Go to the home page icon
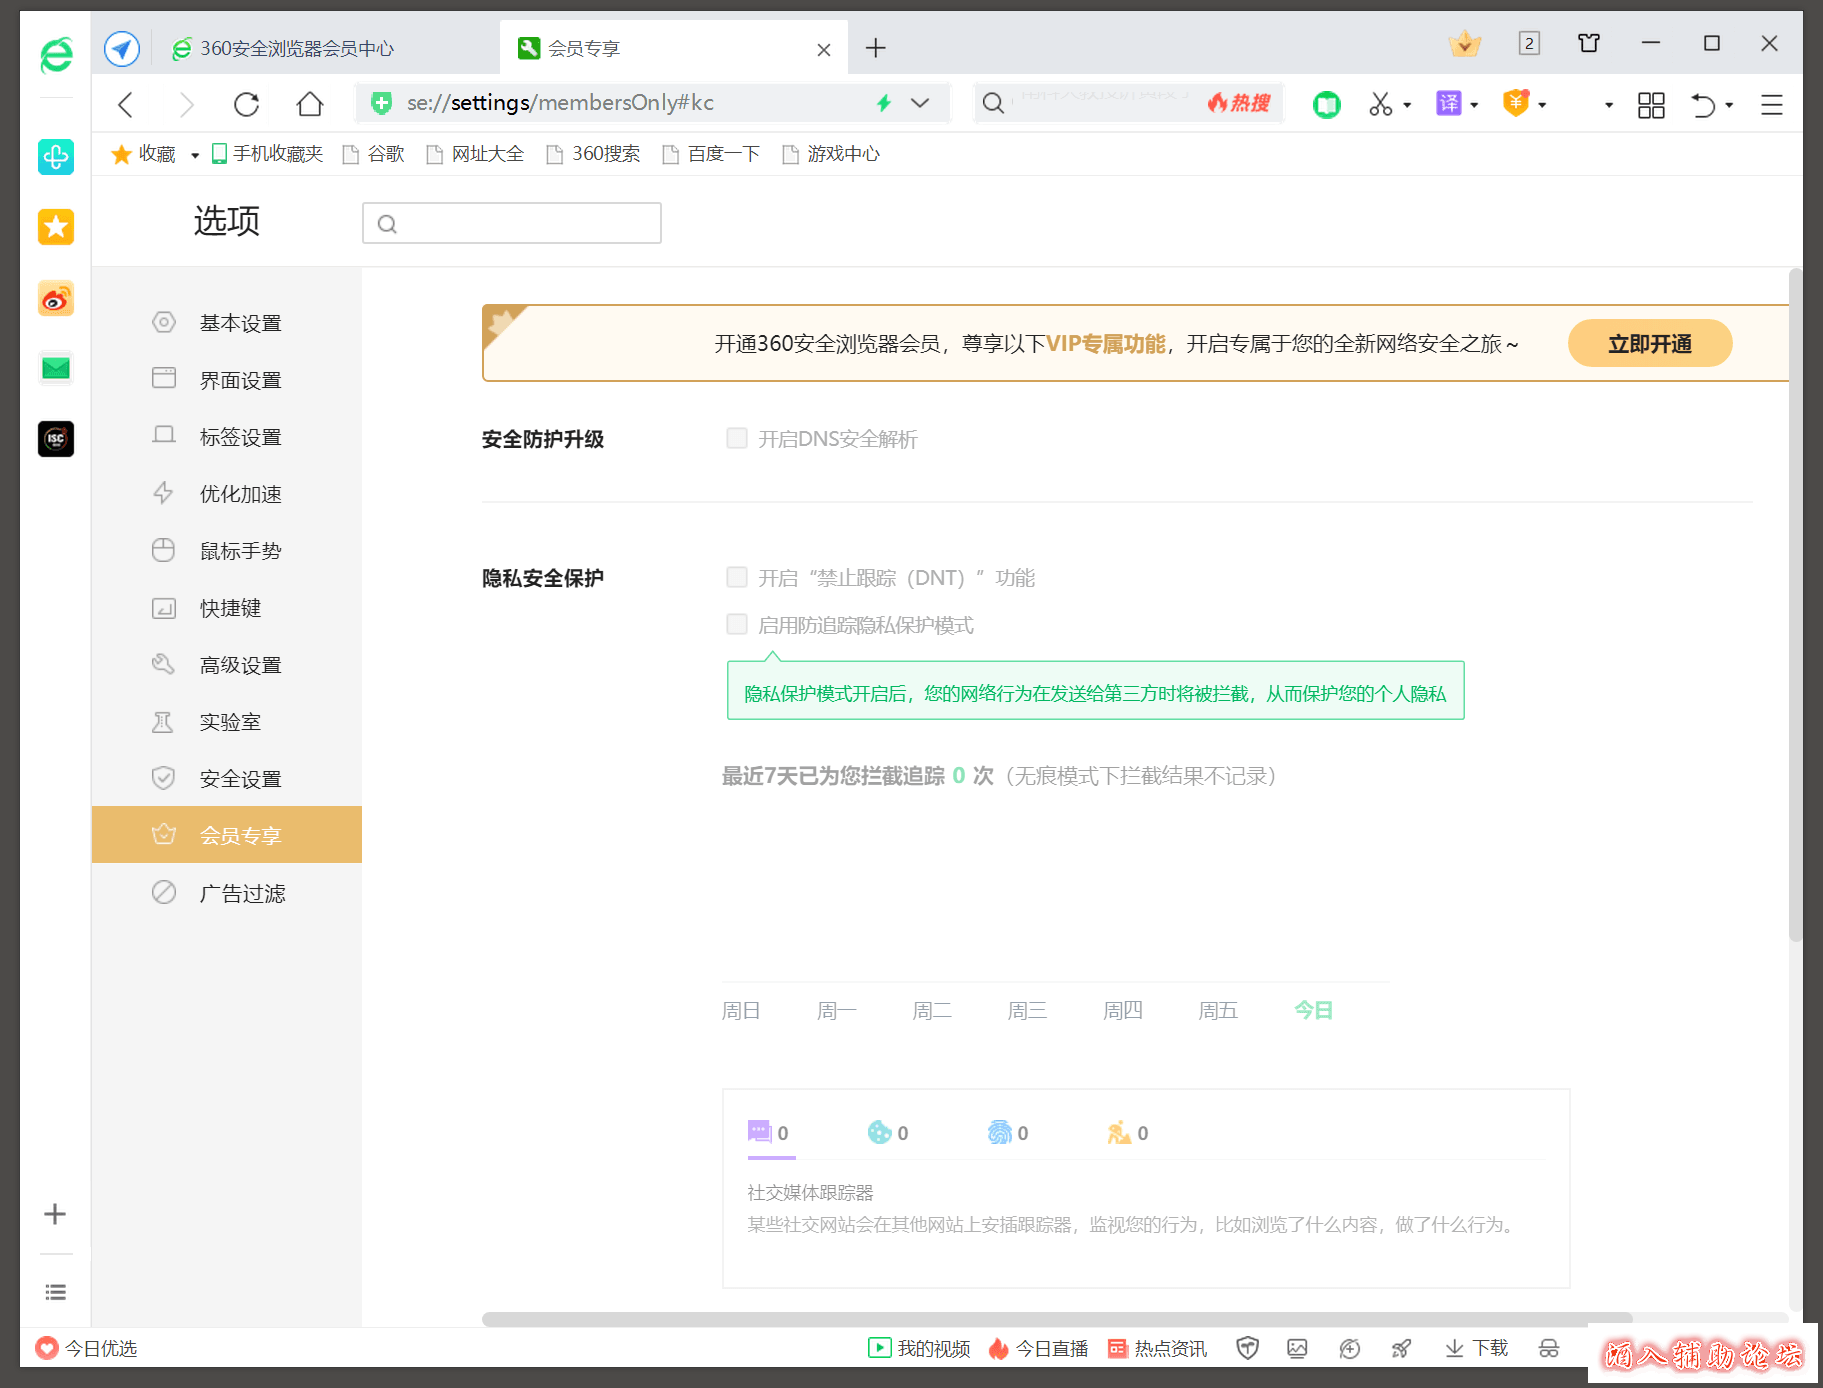Image resolution: width=1823 pixels, height=1388 pixels. 310,104
